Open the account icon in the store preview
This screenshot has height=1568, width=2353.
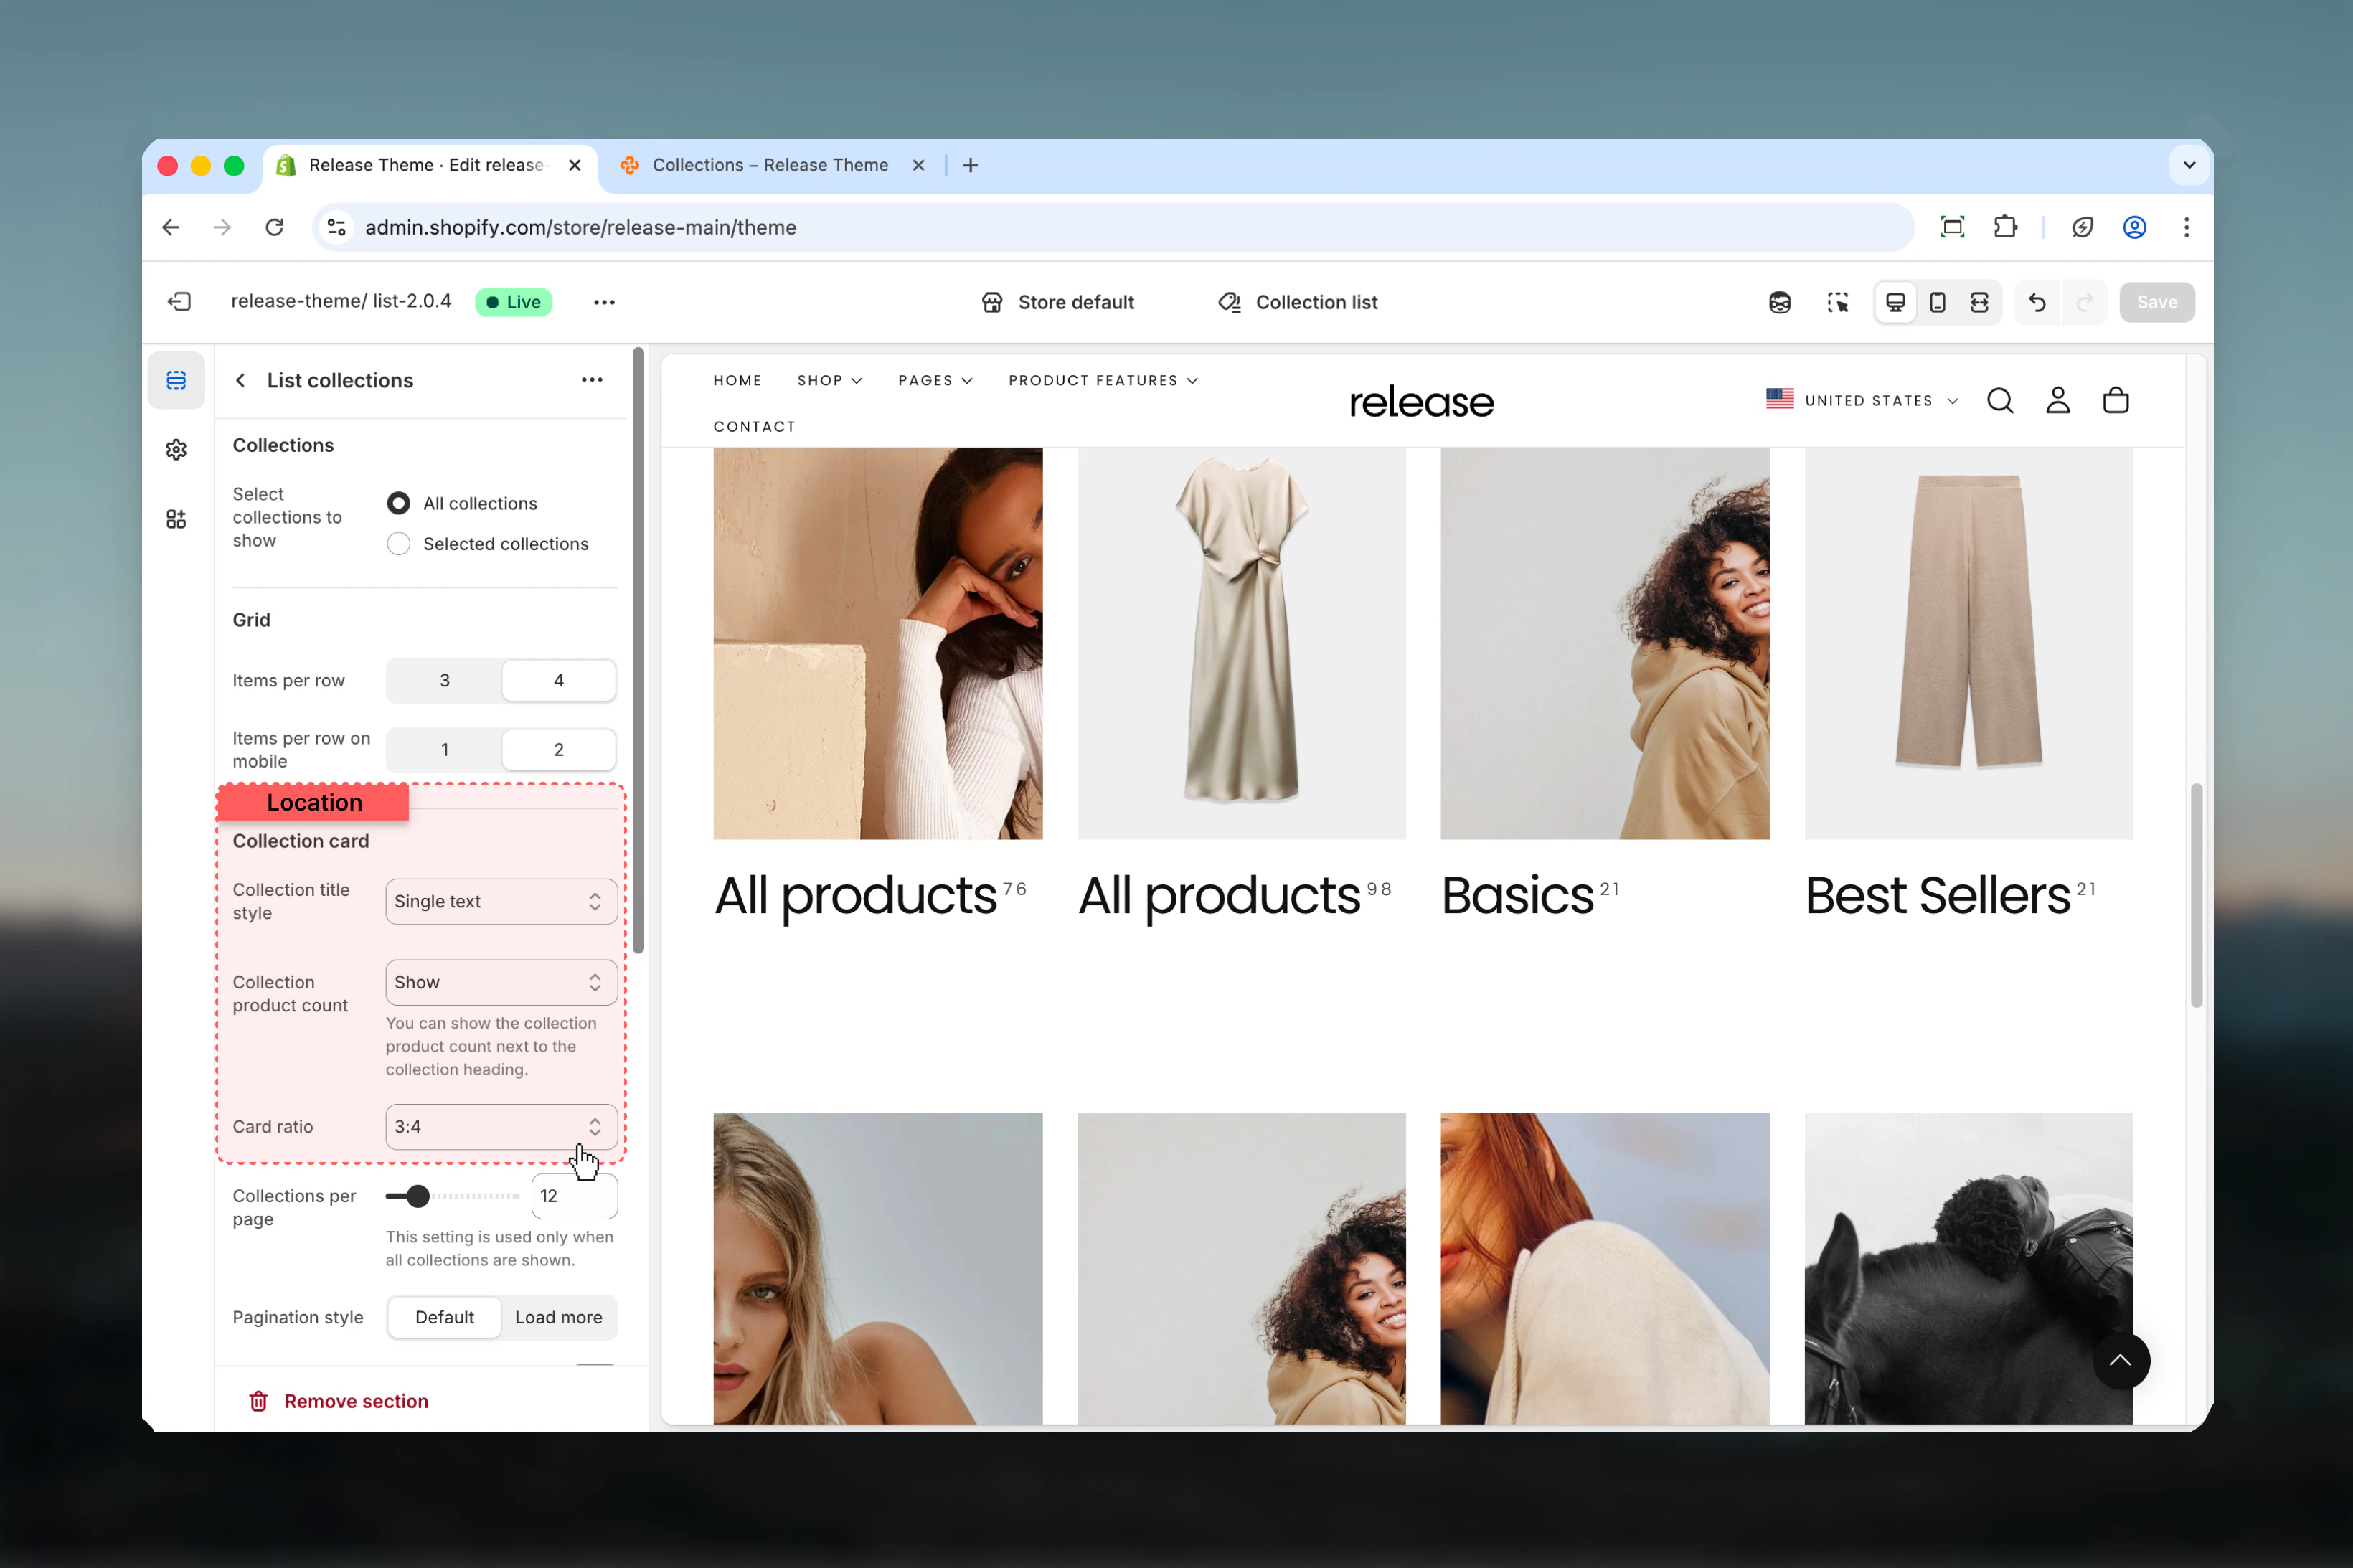pos(2058,401)
